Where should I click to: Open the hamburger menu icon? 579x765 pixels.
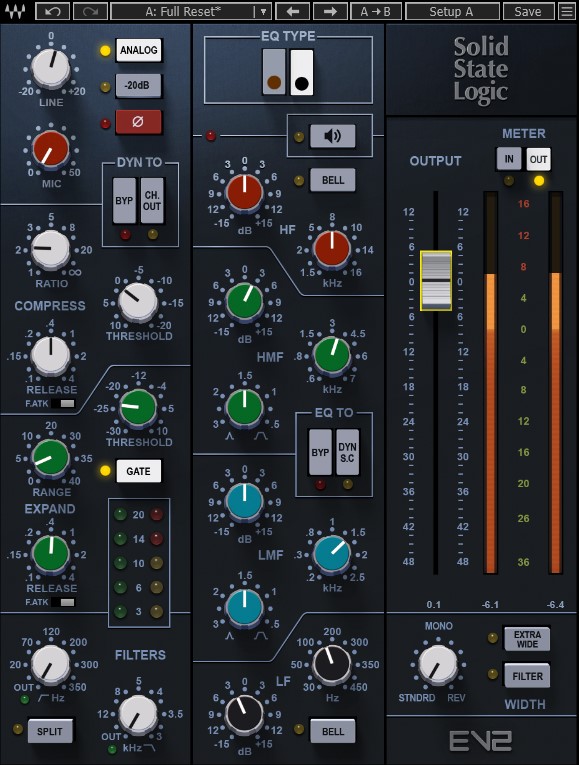click(567, 11)
